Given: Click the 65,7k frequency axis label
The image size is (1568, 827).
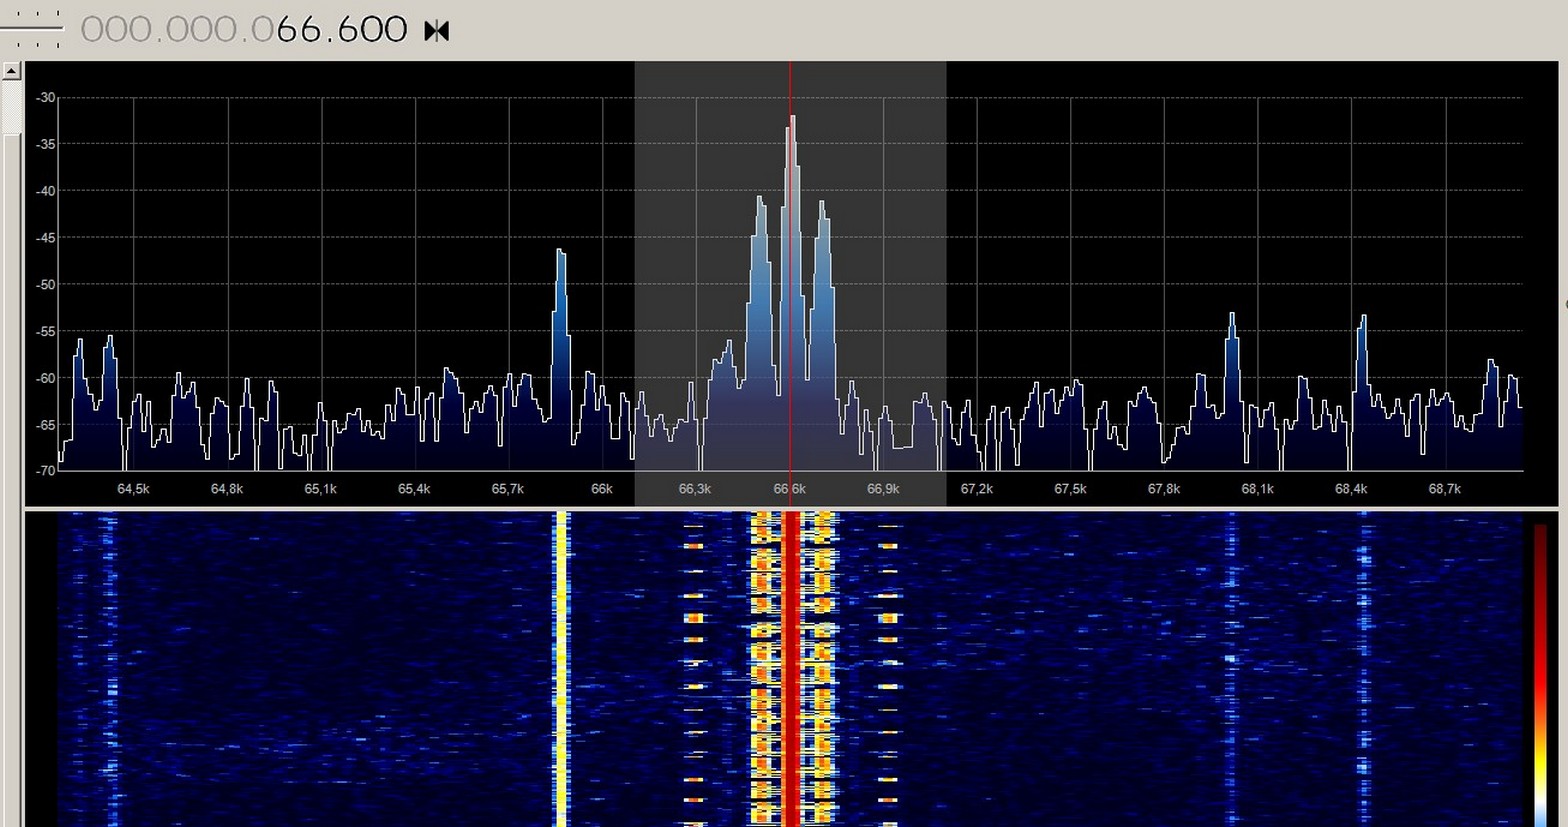Looking at the screenshot, I should click(x=508, y=489).
